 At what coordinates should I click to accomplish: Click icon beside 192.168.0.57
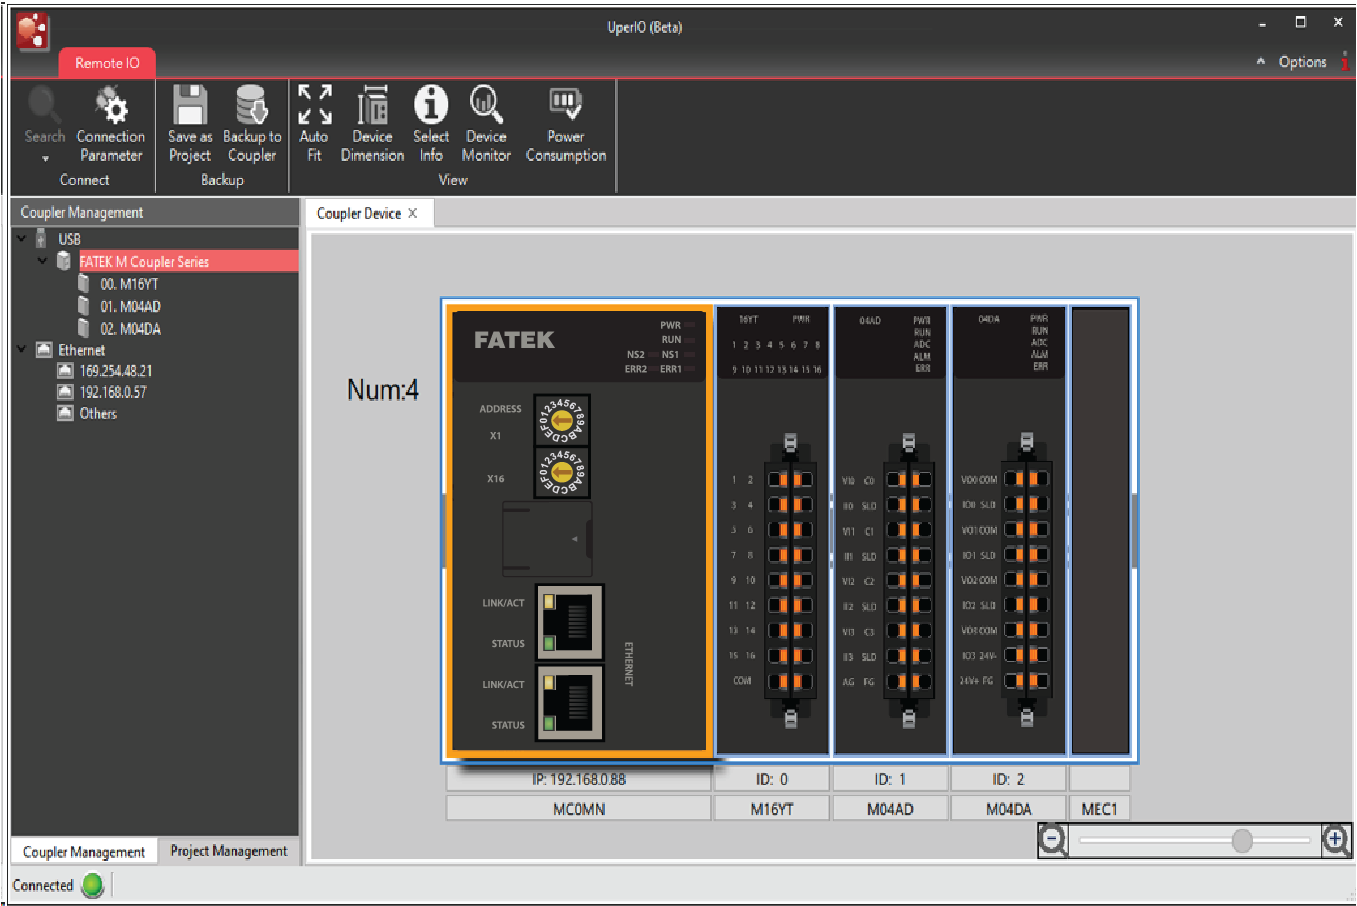[65, 392]
